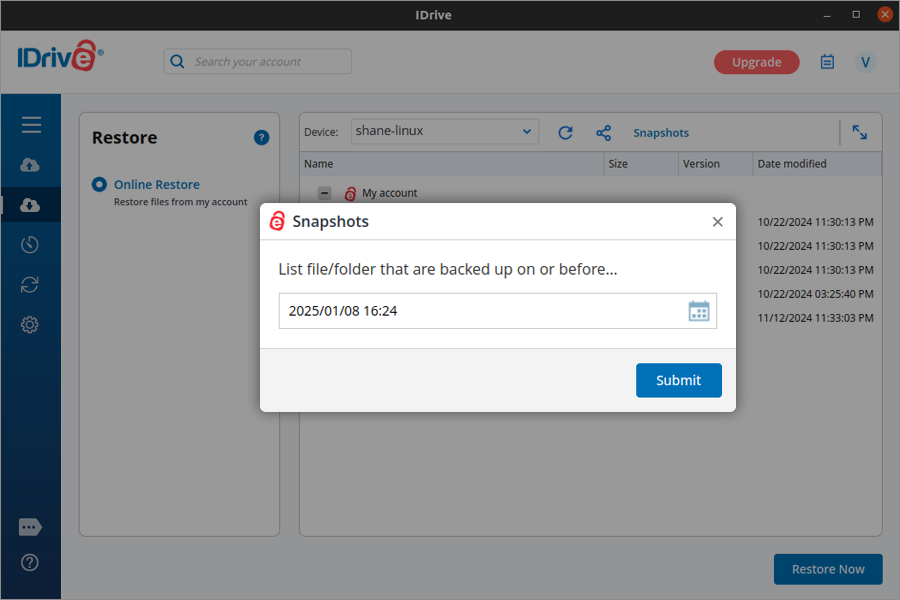This screenshot has width=900, height=600.
Task: Select the Online Restore radio button
Action: coord(99,184)
